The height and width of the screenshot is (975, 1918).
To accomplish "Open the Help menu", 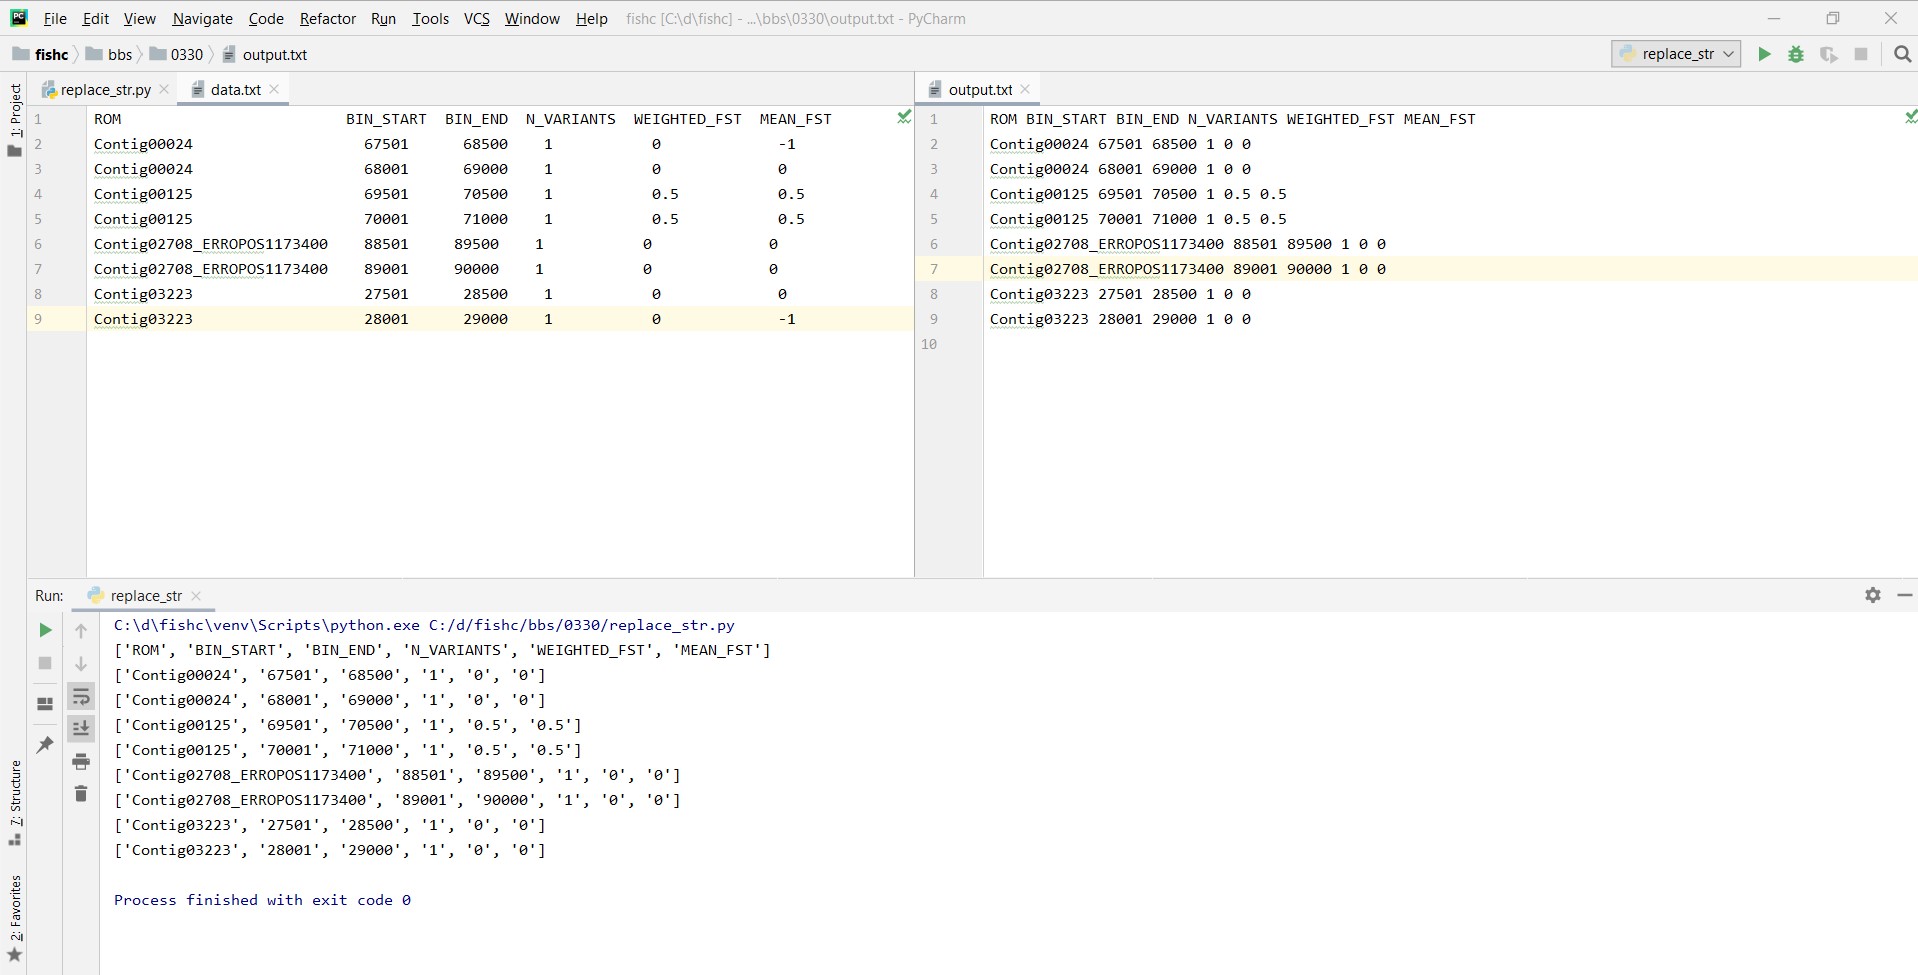I will (591, 18).
